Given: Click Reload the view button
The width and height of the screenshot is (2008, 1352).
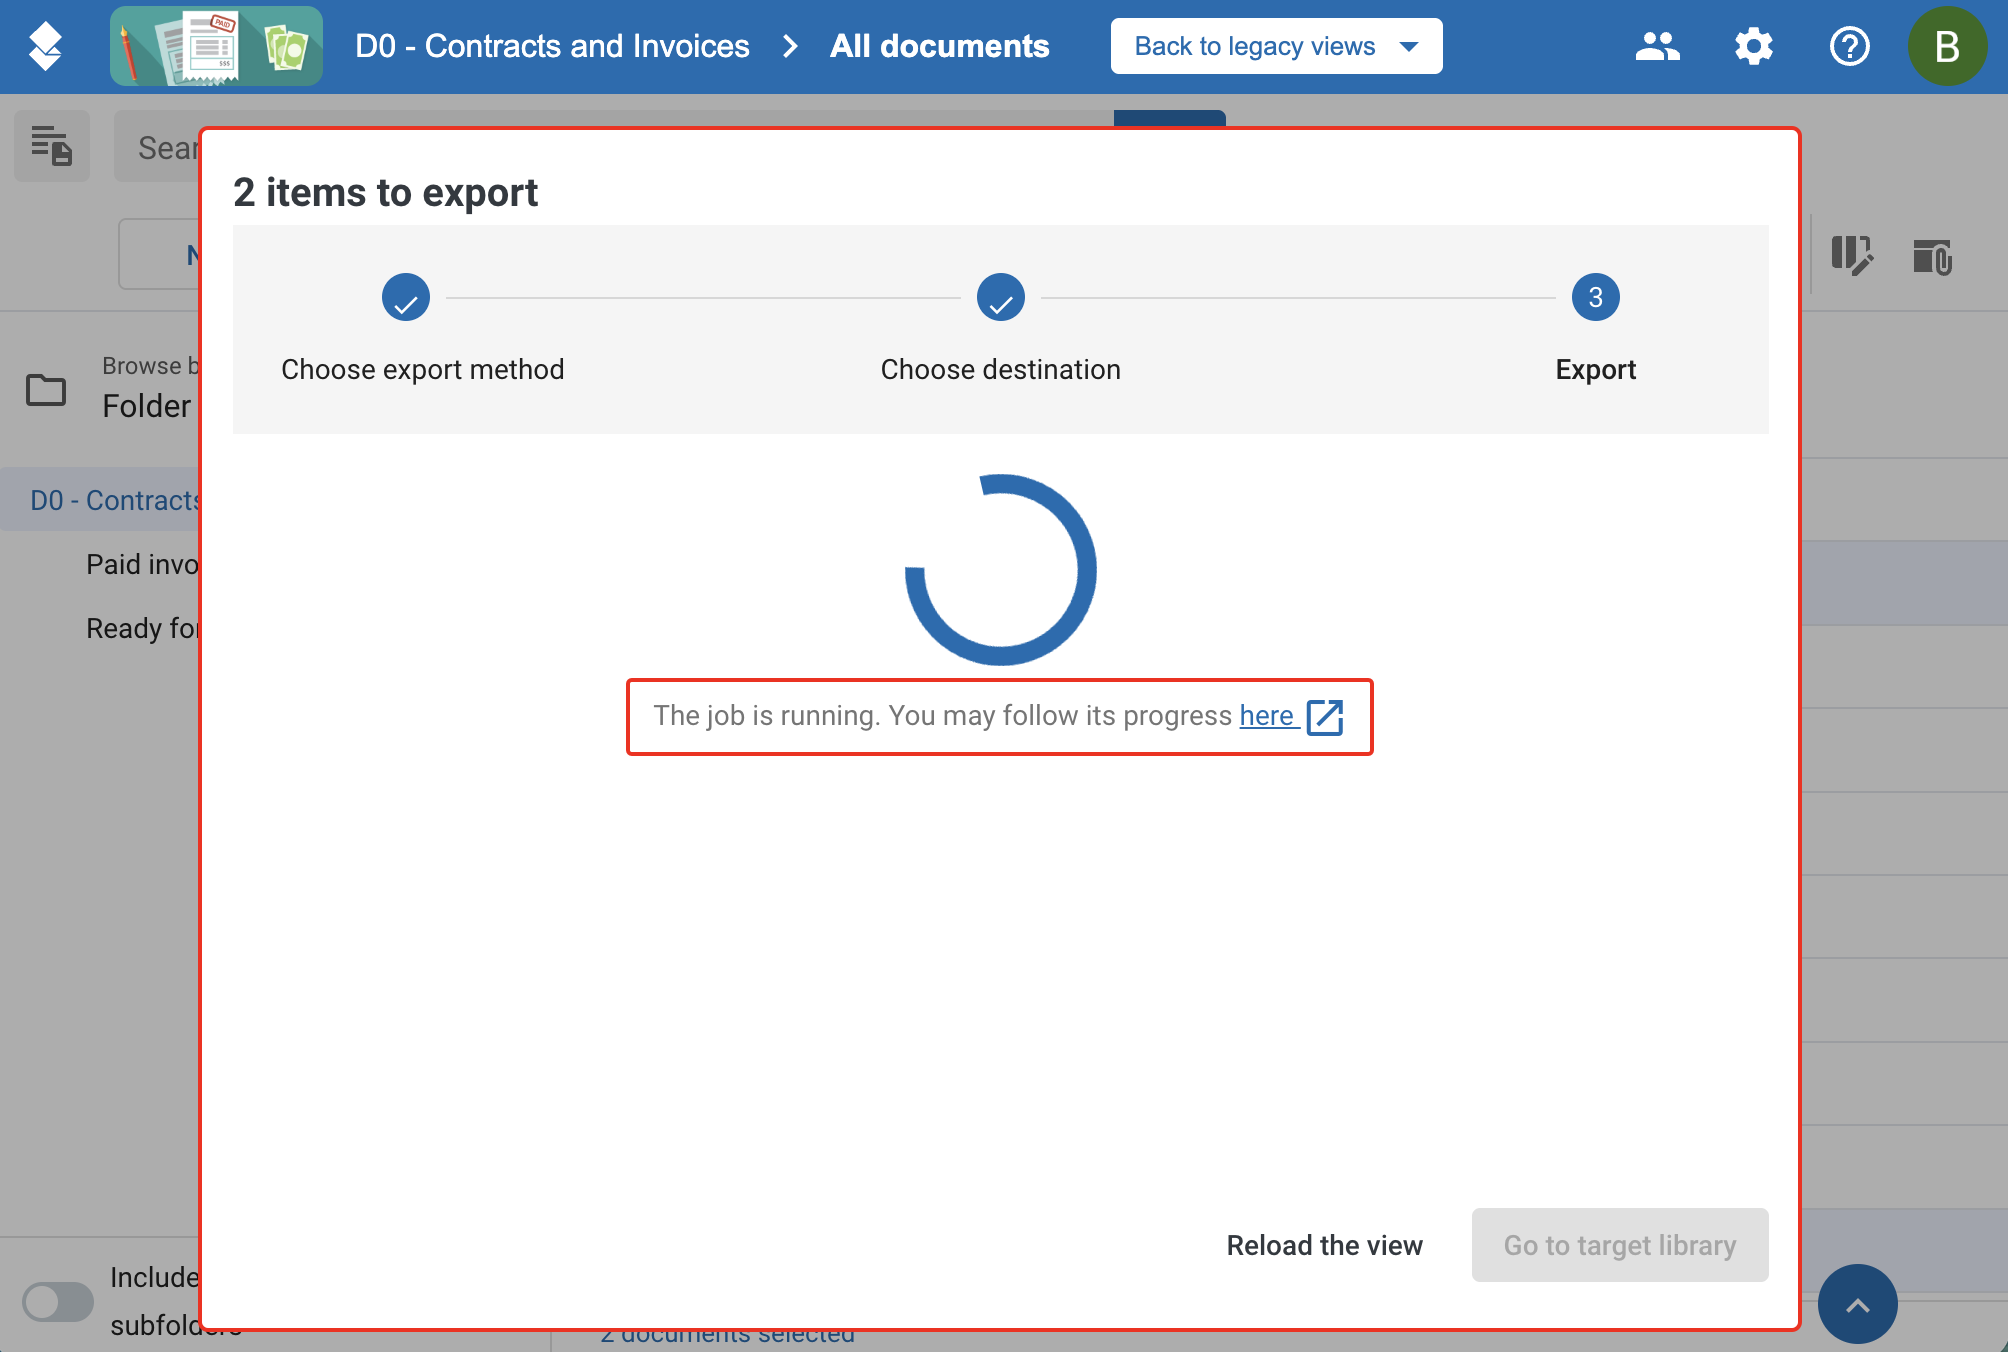Looking at the screenshot, I should (1324, 1245).
